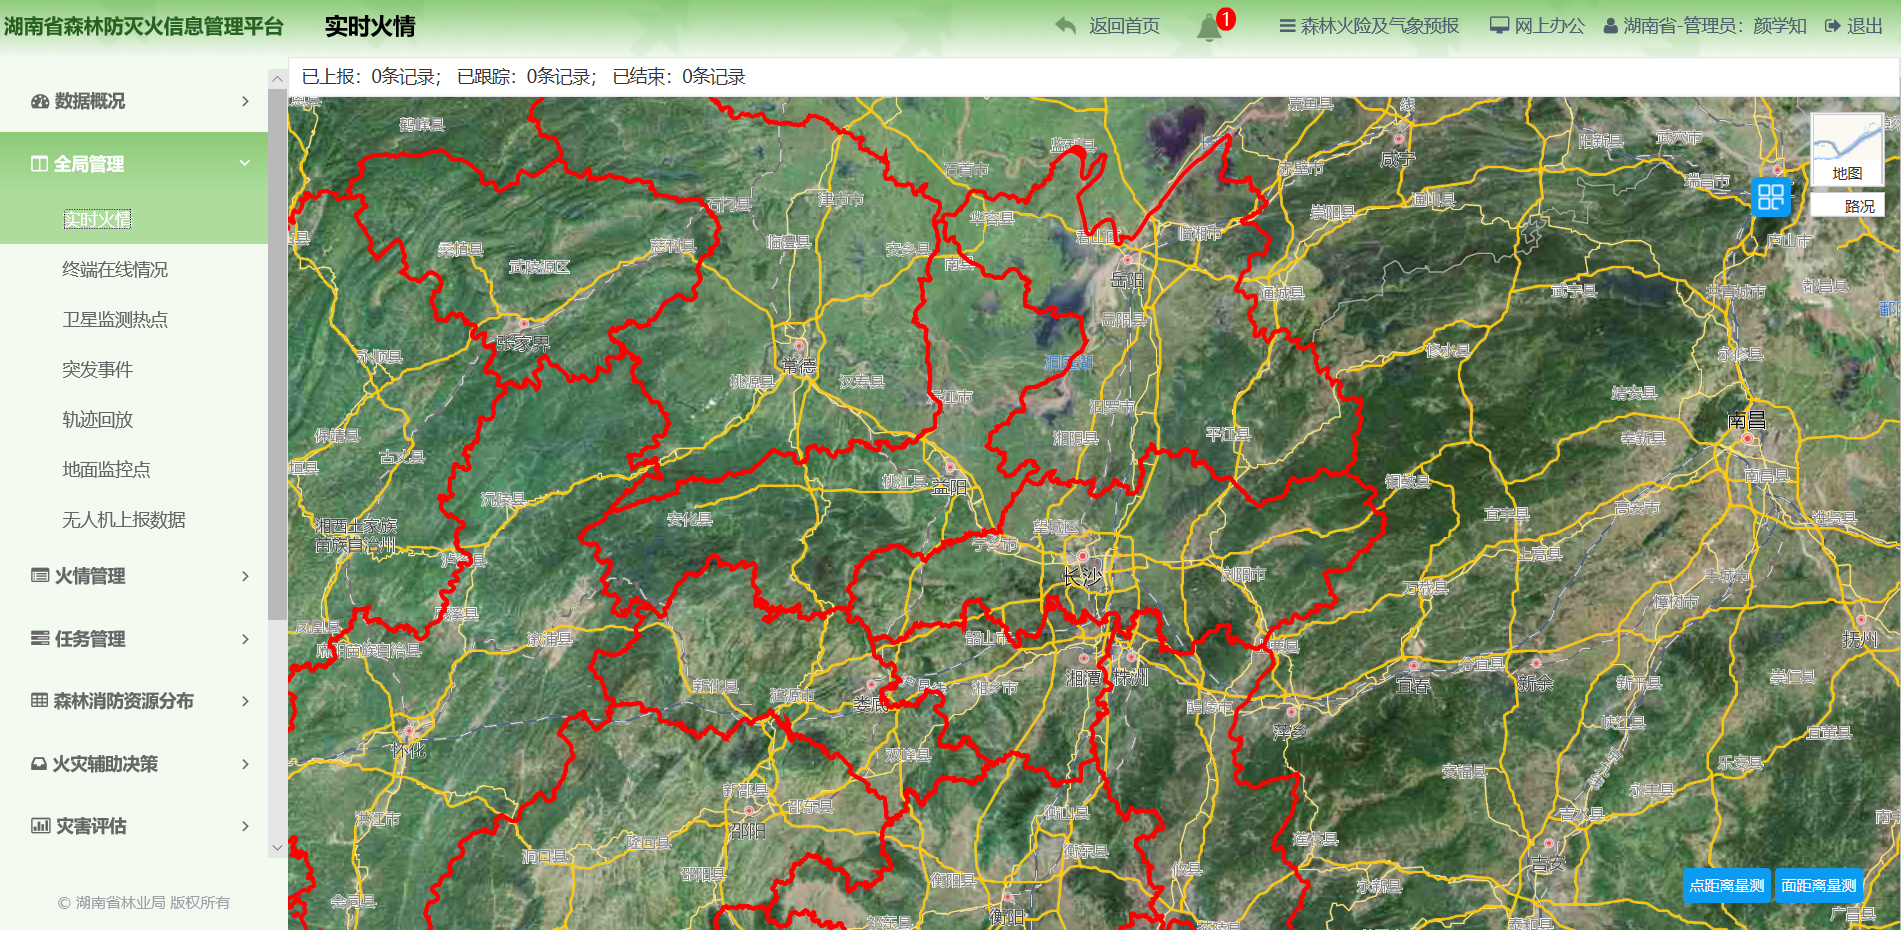Image resolution: width=1901 pixels, height=930 pixels.
Task: Click the notification bell icon
Action: pyautogui.click(x=1209, y=27)
